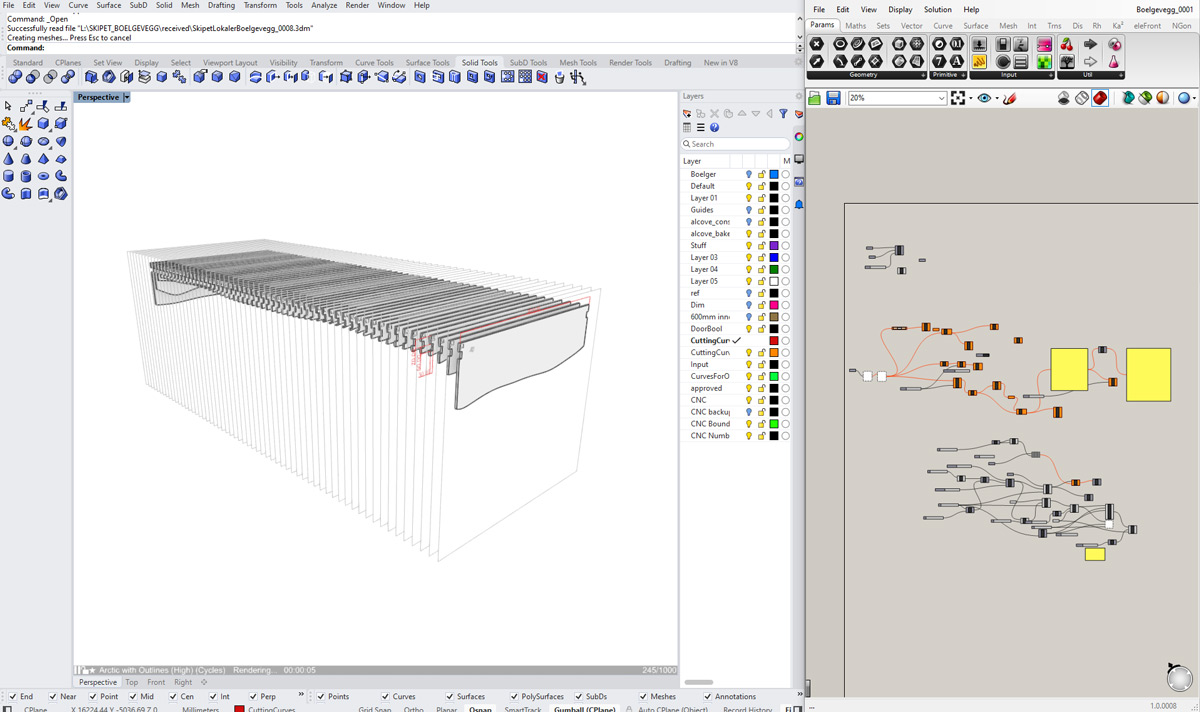Switch to the Top viewport tab
The width and height of the screenshot is (1200, 712).
tap(131, 682)
